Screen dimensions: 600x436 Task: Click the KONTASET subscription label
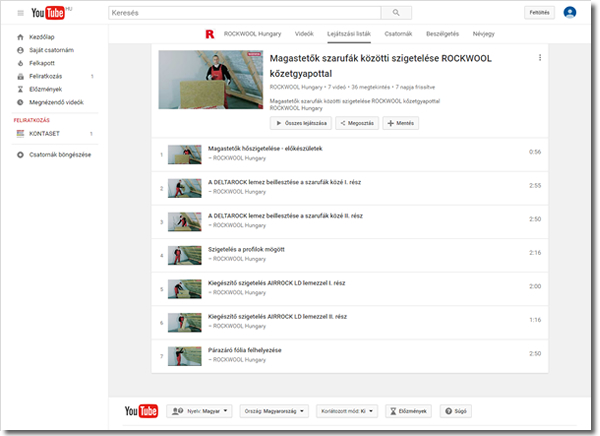pos(44,134)
